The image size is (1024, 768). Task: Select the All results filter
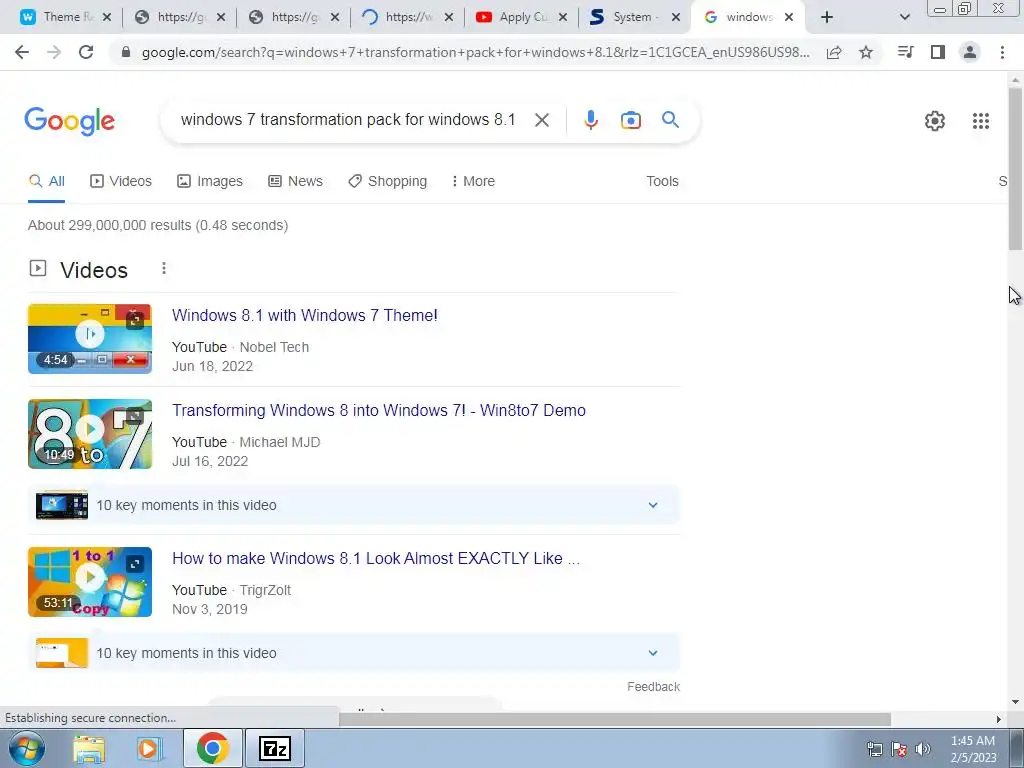(46, 181)
